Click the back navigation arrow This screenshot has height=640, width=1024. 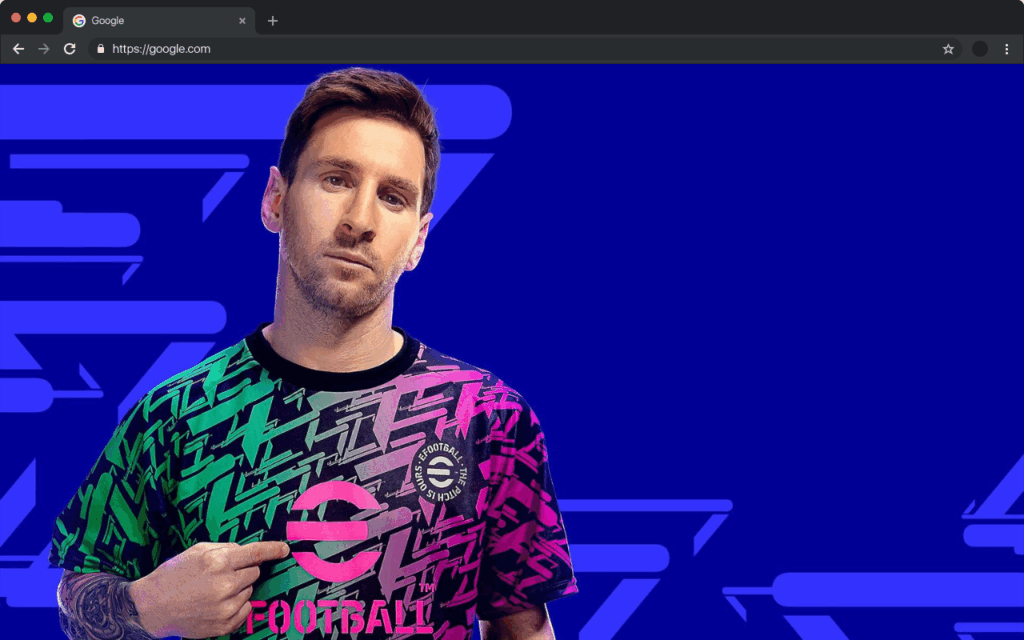(18, 48)
